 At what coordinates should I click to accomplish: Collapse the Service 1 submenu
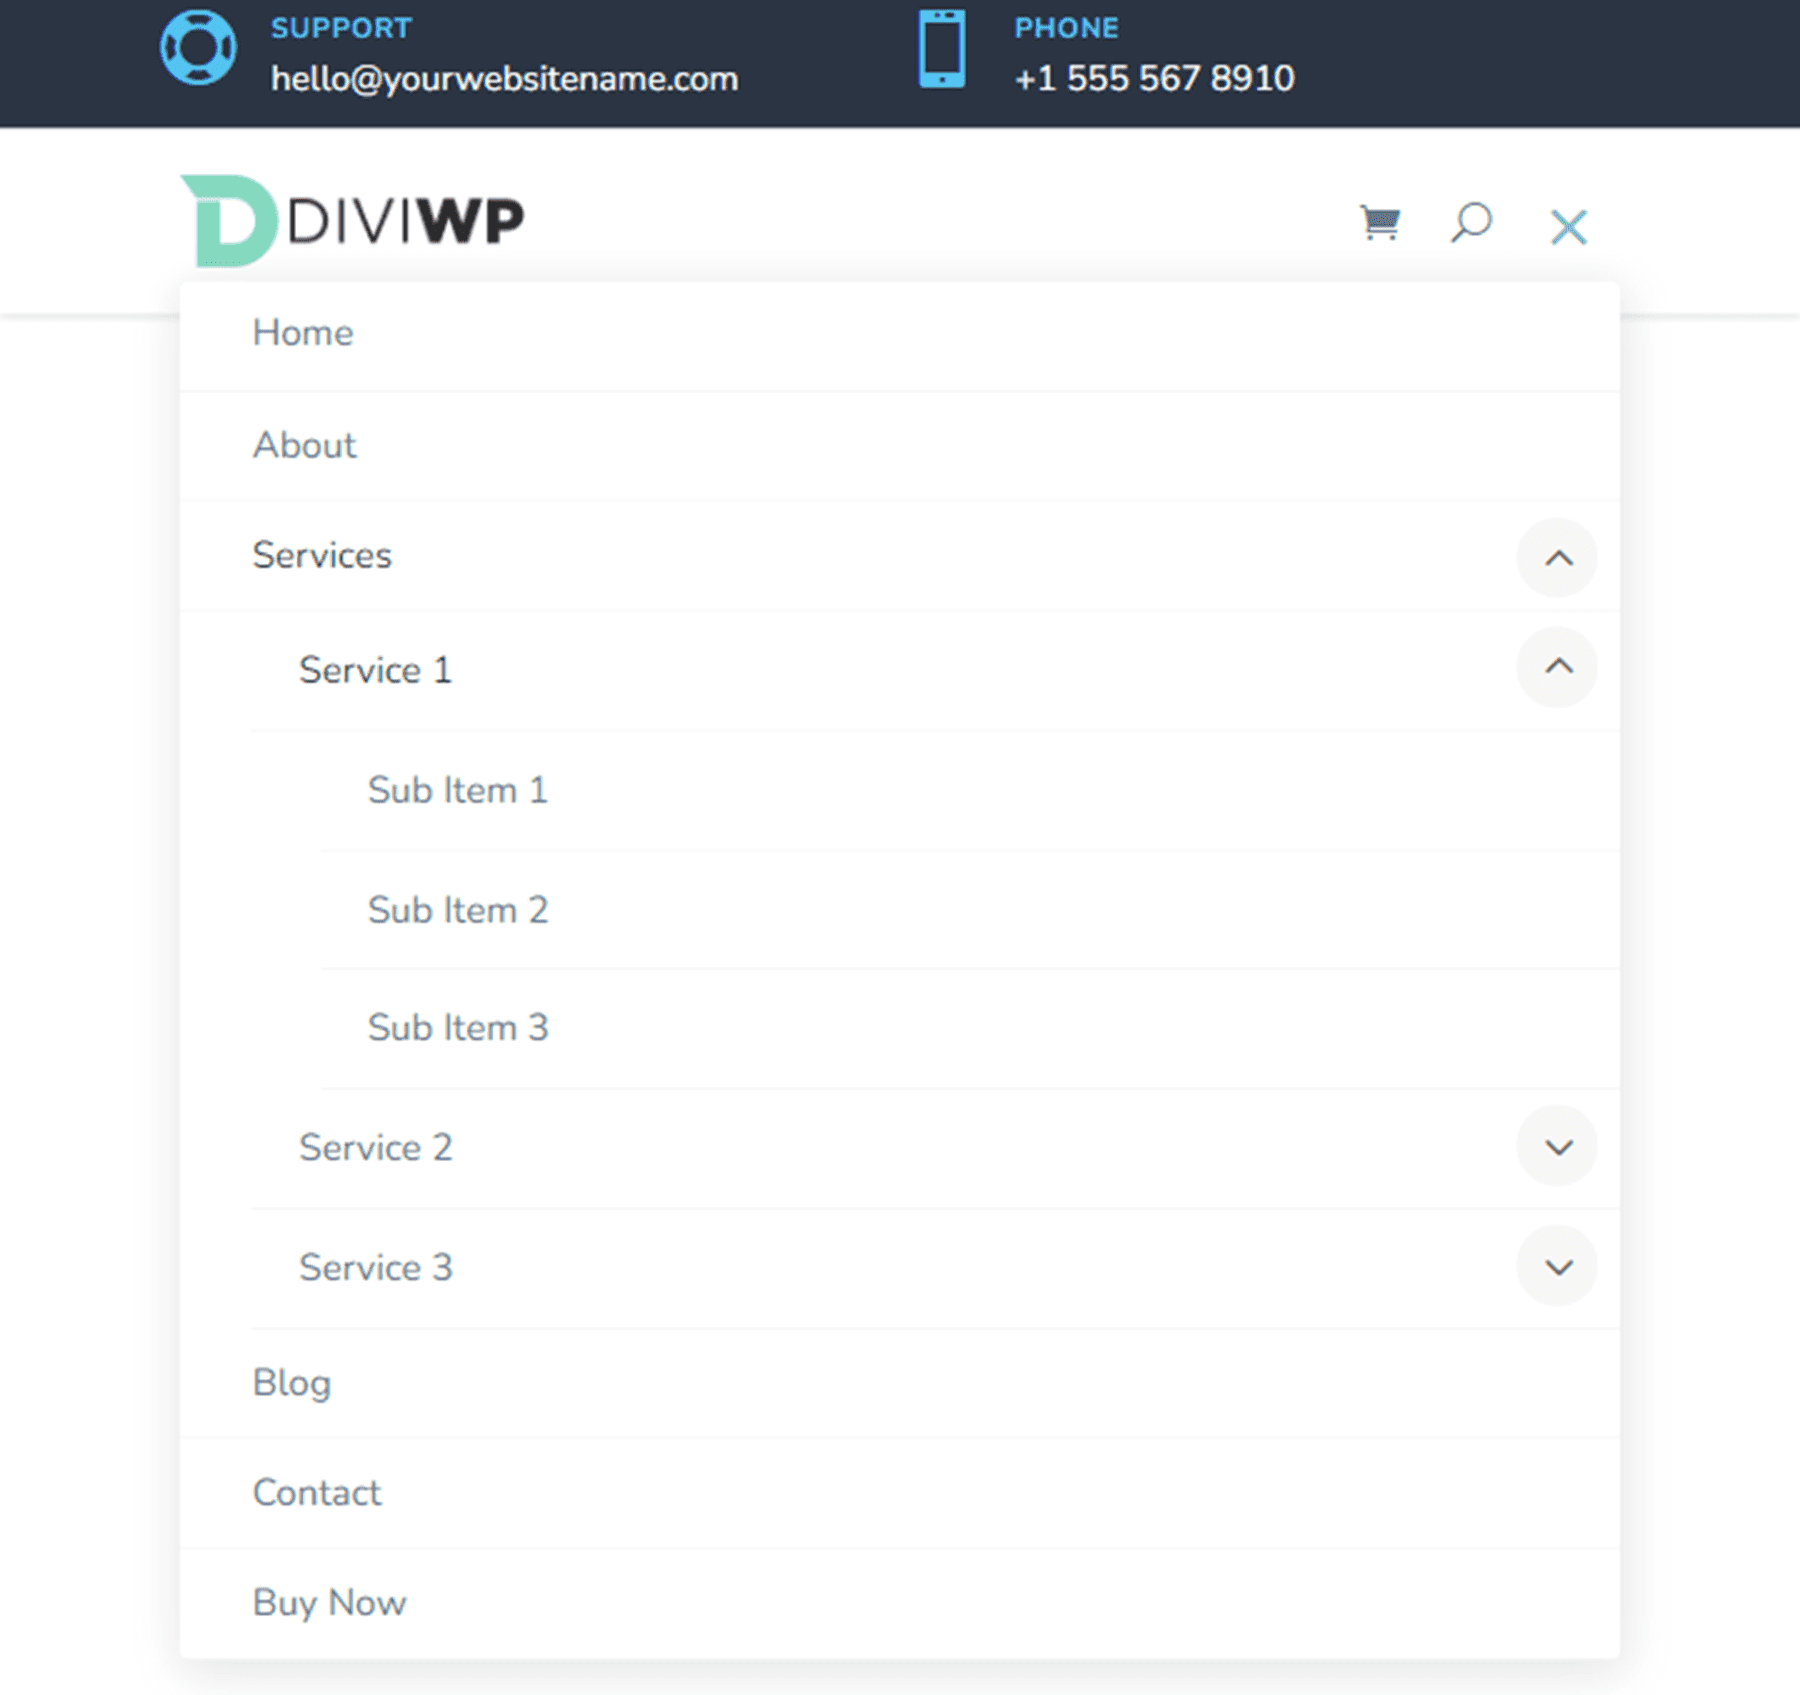click(1556, 667)
